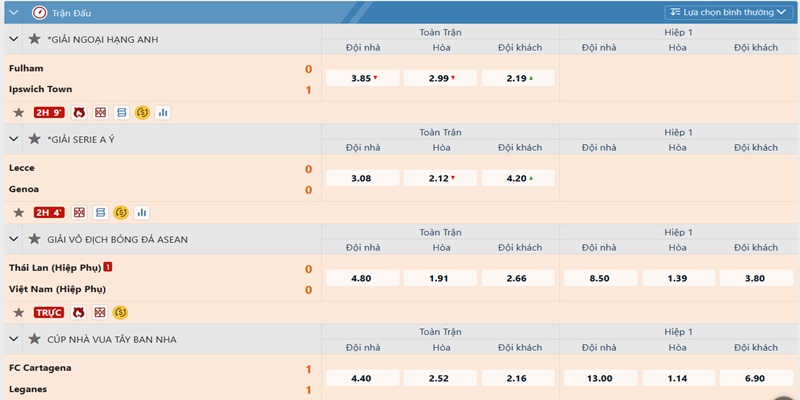The image size is (800, 400).
Task: Select first-half draw odds 1.39 for Thái Lan
Action: (677, 278)
